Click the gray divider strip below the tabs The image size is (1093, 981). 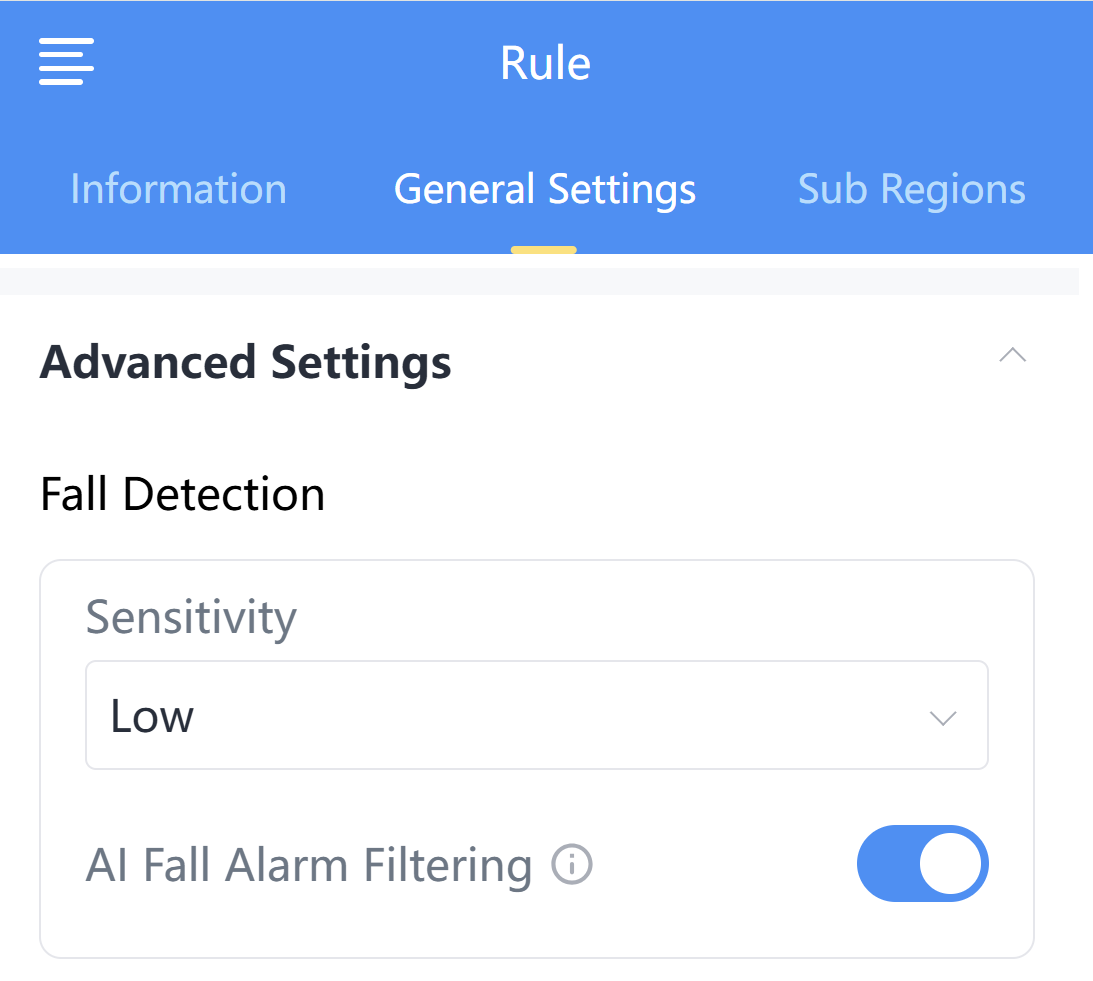pos(540,281)
